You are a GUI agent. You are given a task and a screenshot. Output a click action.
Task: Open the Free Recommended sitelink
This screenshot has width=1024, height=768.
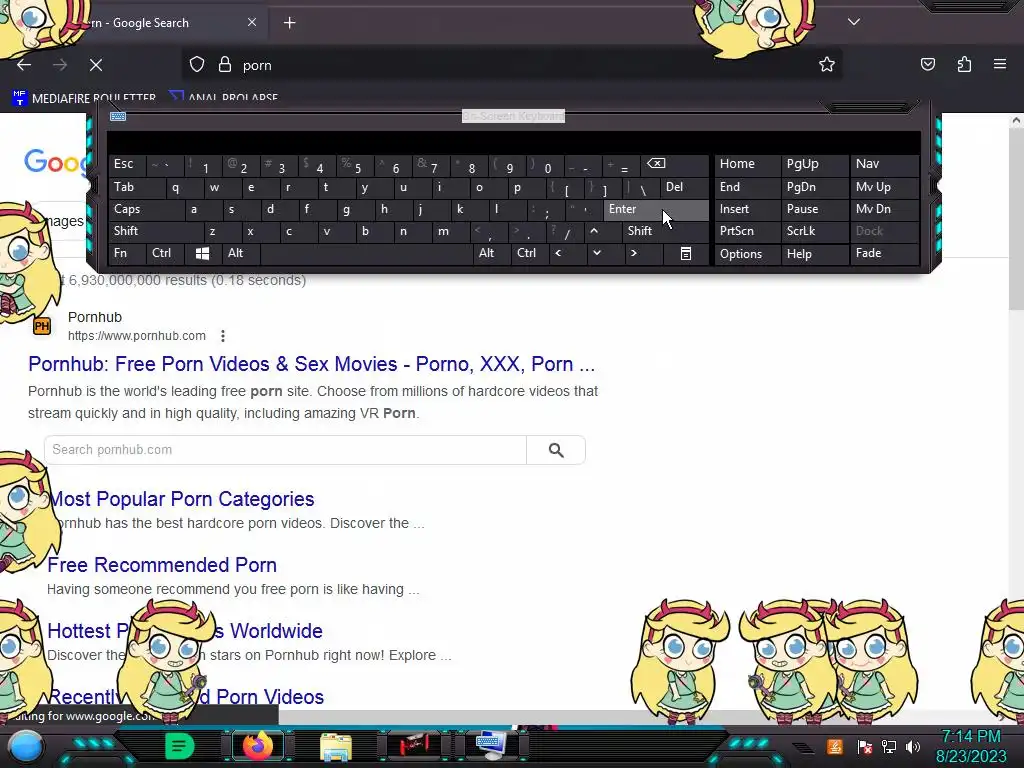(x=162, y=565)
